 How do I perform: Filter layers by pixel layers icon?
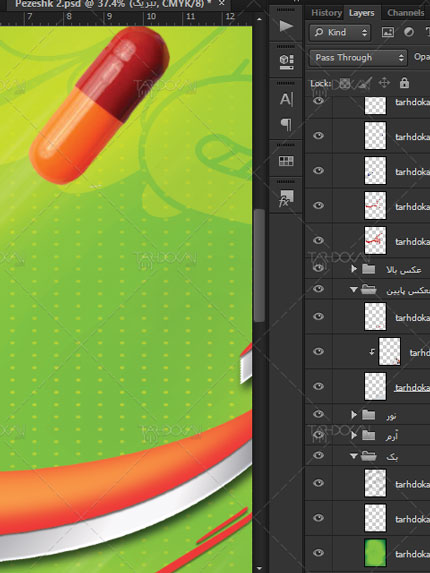coord(387,32)
